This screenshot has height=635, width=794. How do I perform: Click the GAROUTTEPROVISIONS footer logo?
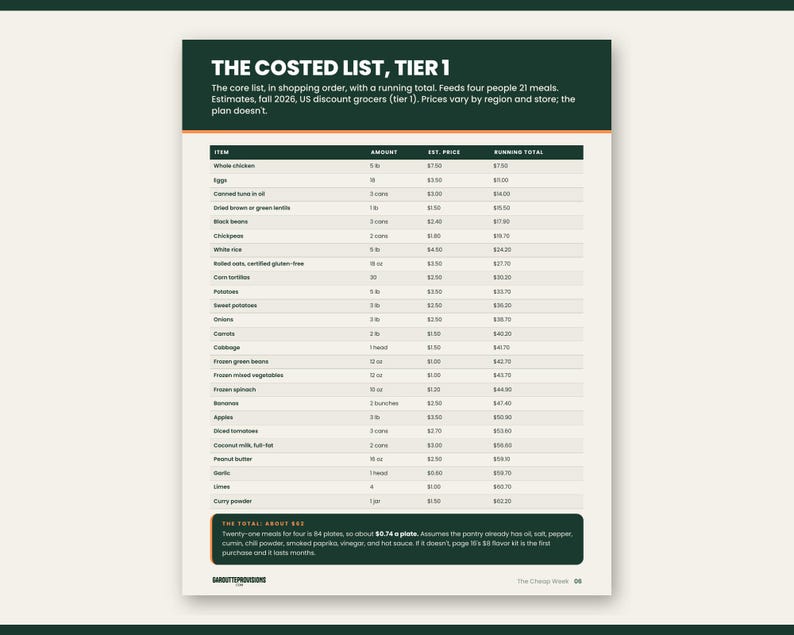[x=239, y=581]
